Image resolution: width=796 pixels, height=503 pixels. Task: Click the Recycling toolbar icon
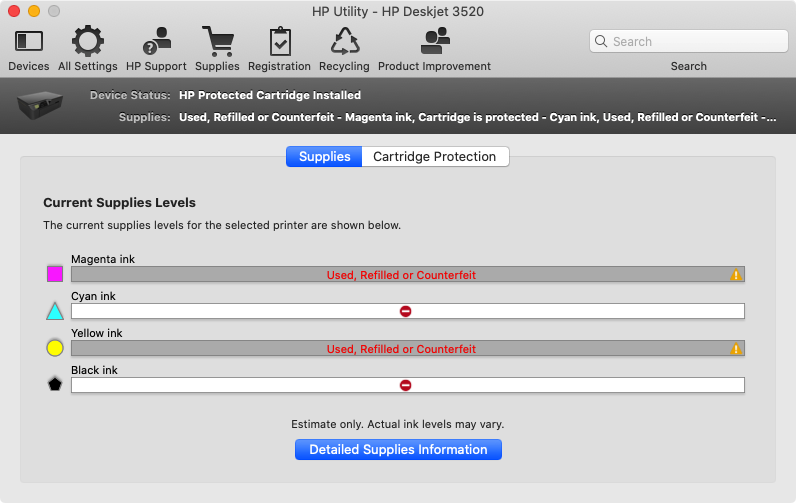(345, 41)
